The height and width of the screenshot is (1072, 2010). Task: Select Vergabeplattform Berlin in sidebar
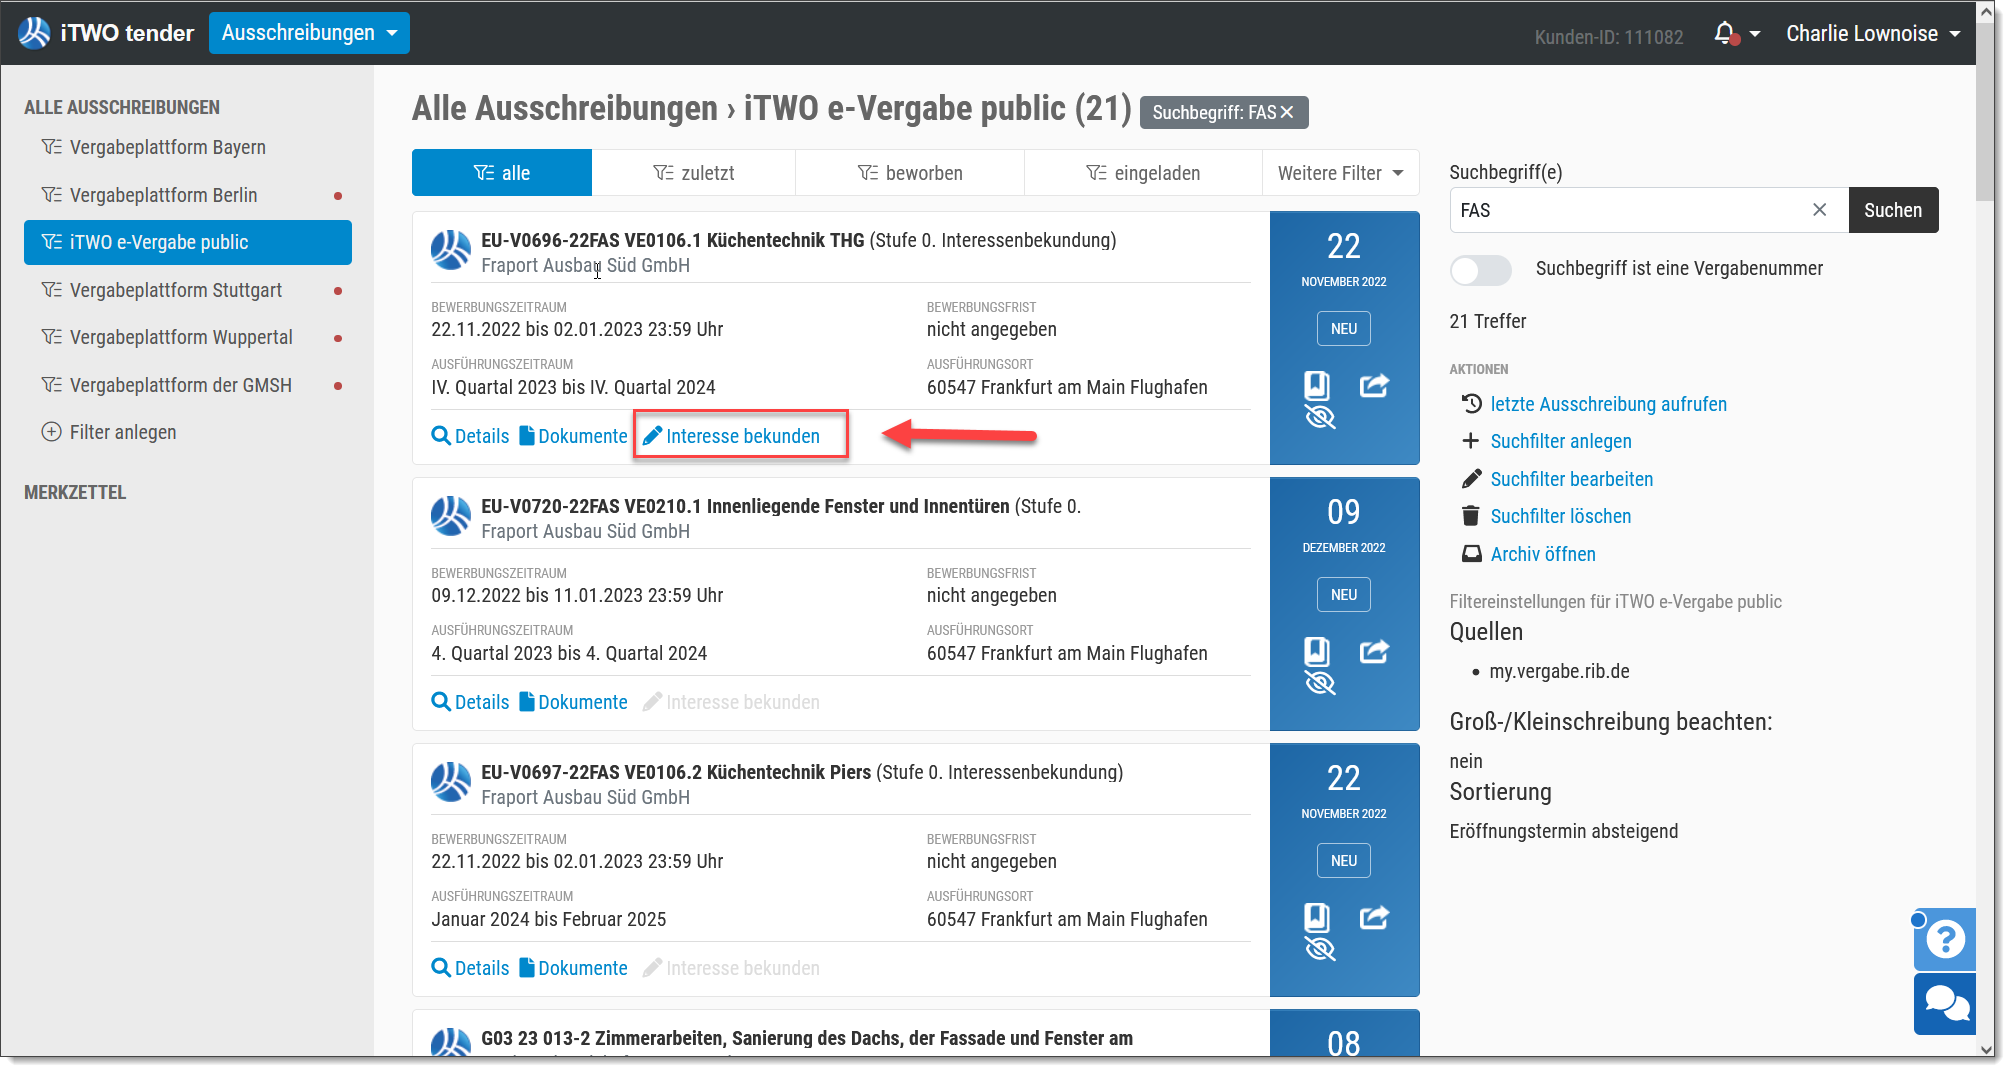pos(188,195)
